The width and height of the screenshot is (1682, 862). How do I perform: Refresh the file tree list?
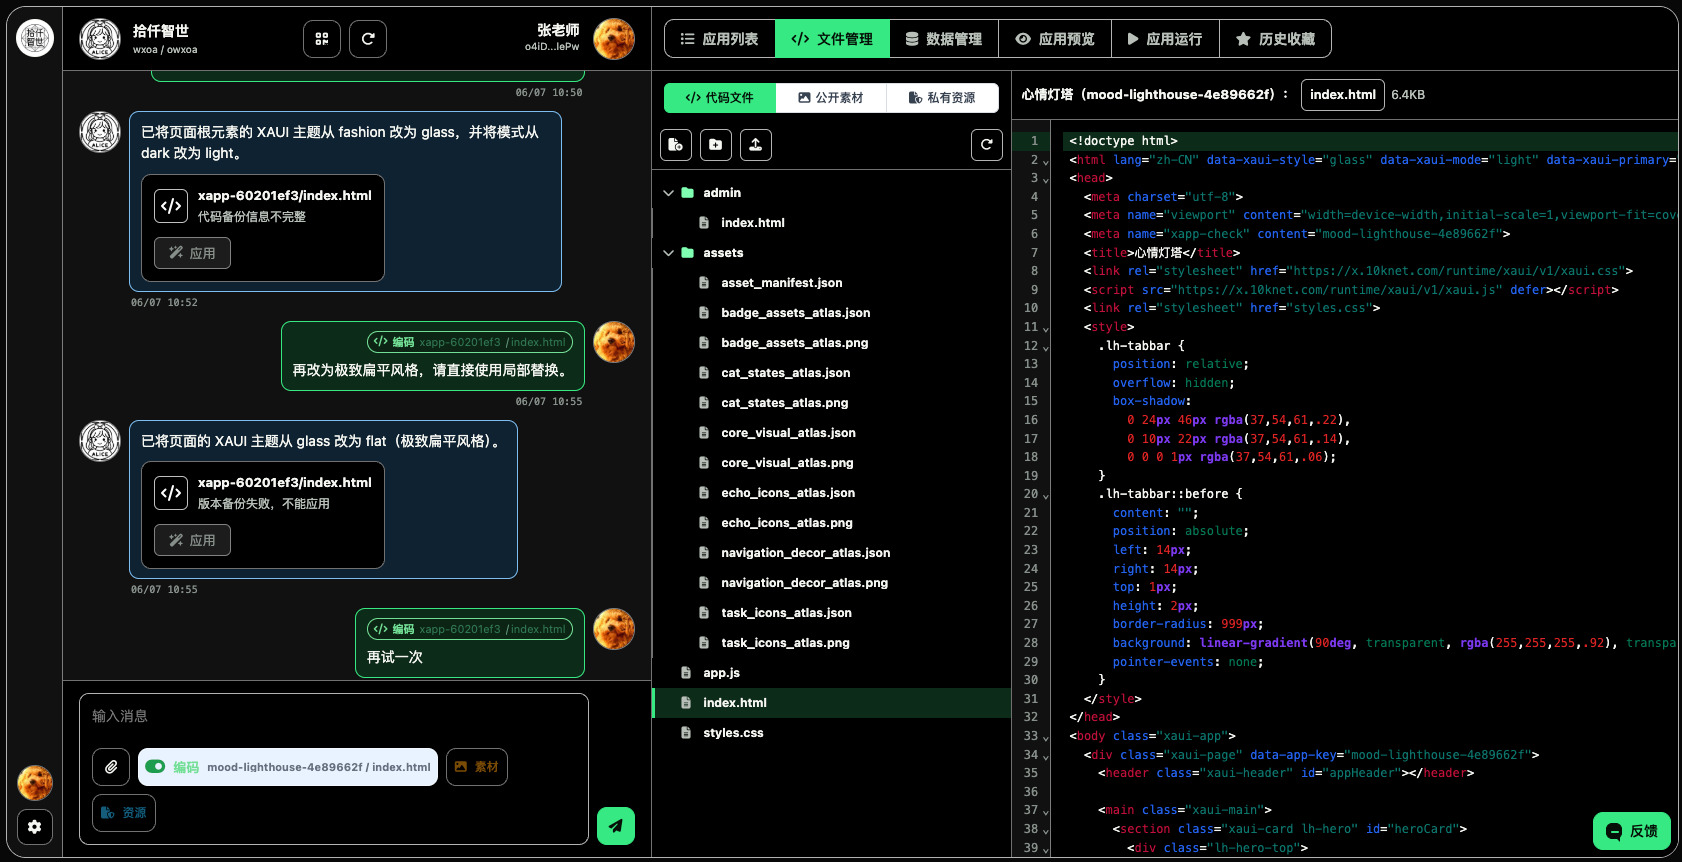pos(987,145)
